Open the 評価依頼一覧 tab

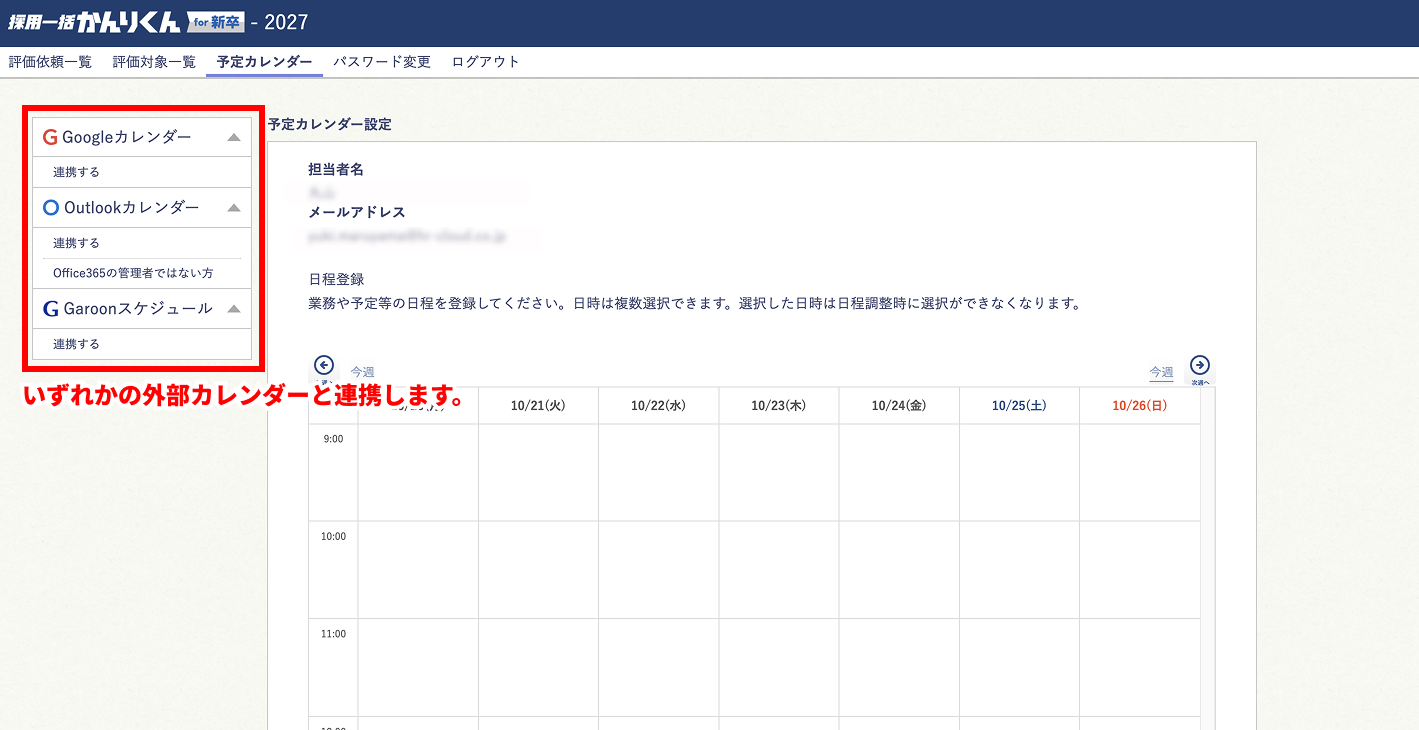click(50, 62)
